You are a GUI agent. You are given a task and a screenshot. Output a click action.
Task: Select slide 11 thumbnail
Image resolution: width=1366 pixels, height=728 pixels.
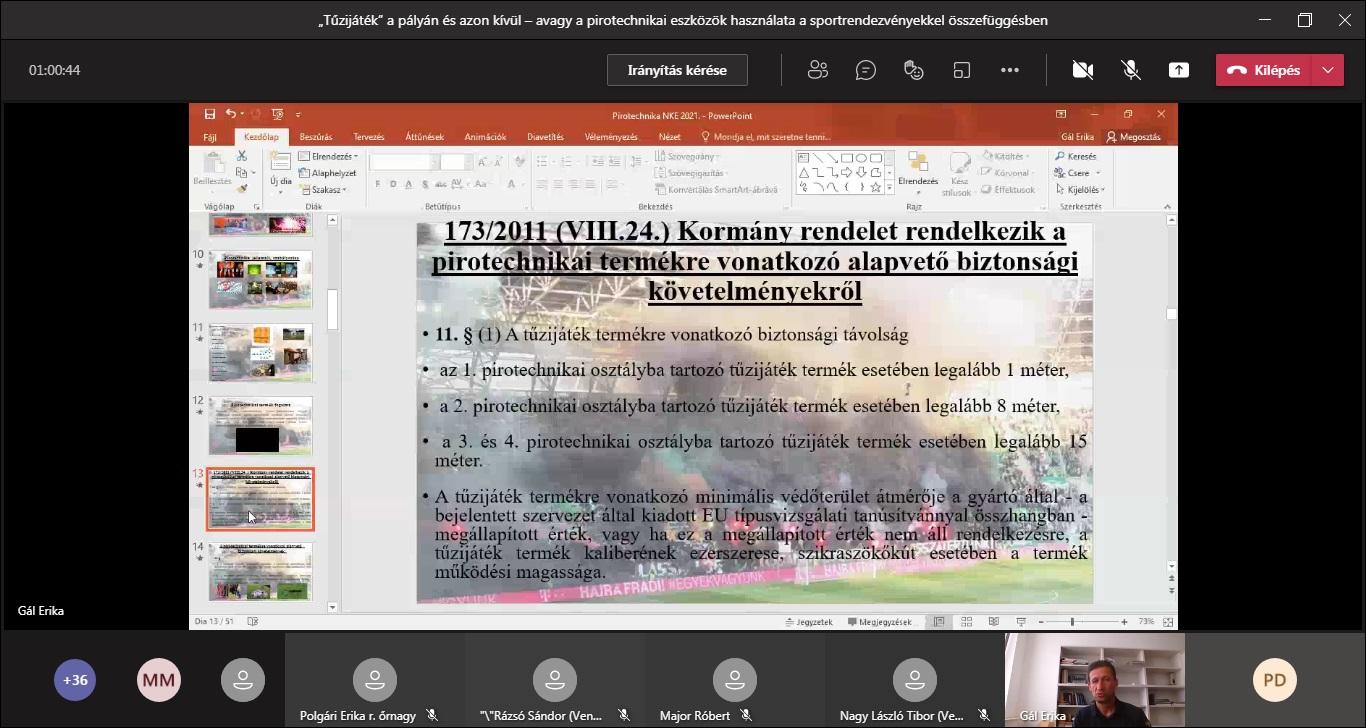(260, 352)
